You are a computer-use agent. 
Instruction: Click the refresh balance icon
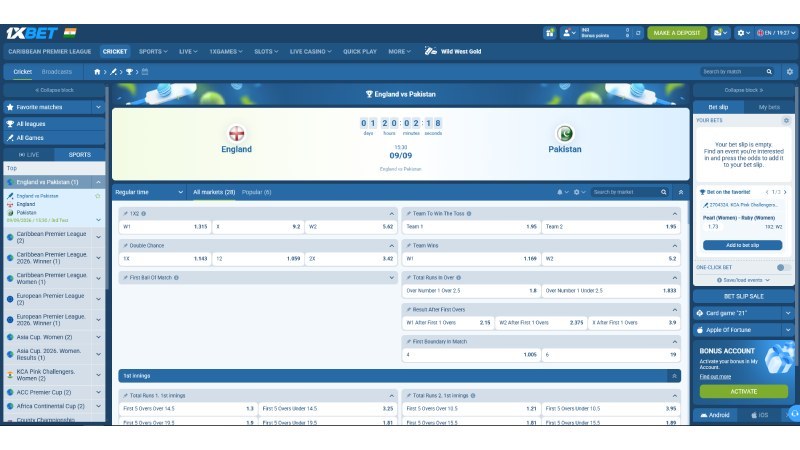pyautogui.click(x=638, y=33)
